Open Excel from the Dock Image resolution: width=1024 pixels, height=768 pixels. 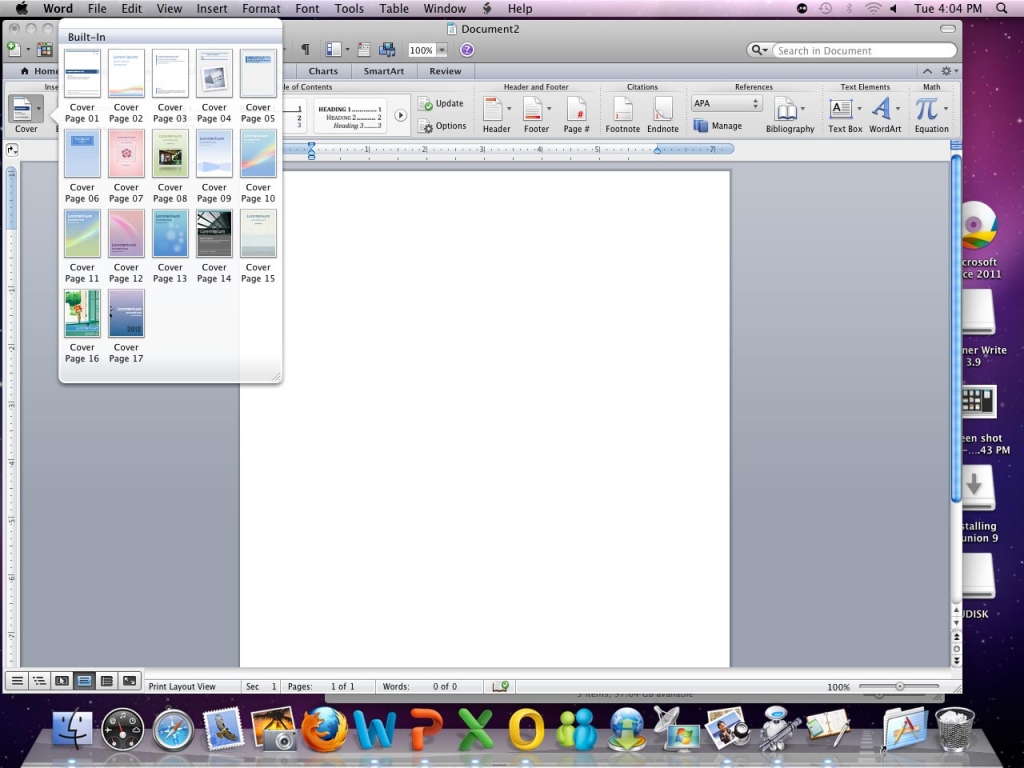click(x=476, y=729)
